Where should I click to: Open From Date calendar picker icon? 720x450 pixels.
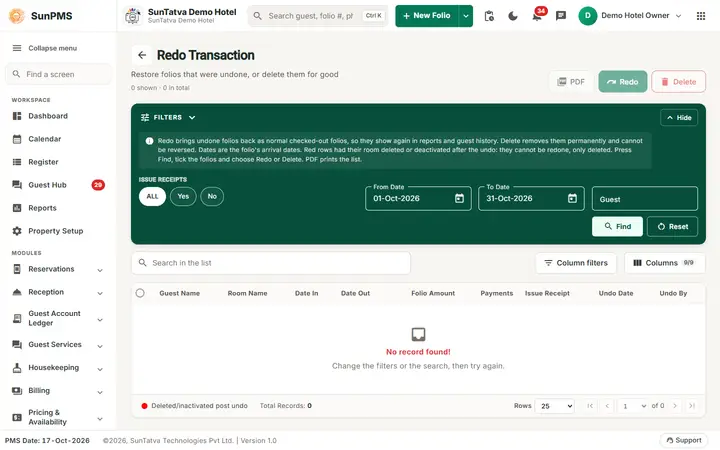tap(459, 198)
